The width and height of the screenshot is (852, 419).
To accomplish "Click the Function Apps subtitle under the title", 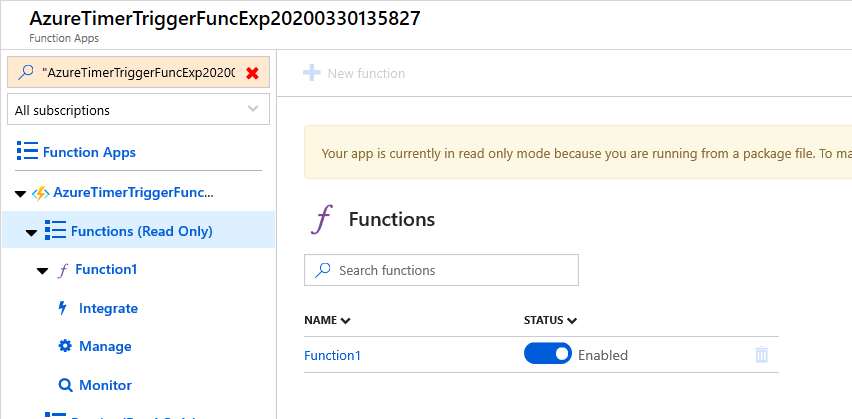I will click(64, 38).
